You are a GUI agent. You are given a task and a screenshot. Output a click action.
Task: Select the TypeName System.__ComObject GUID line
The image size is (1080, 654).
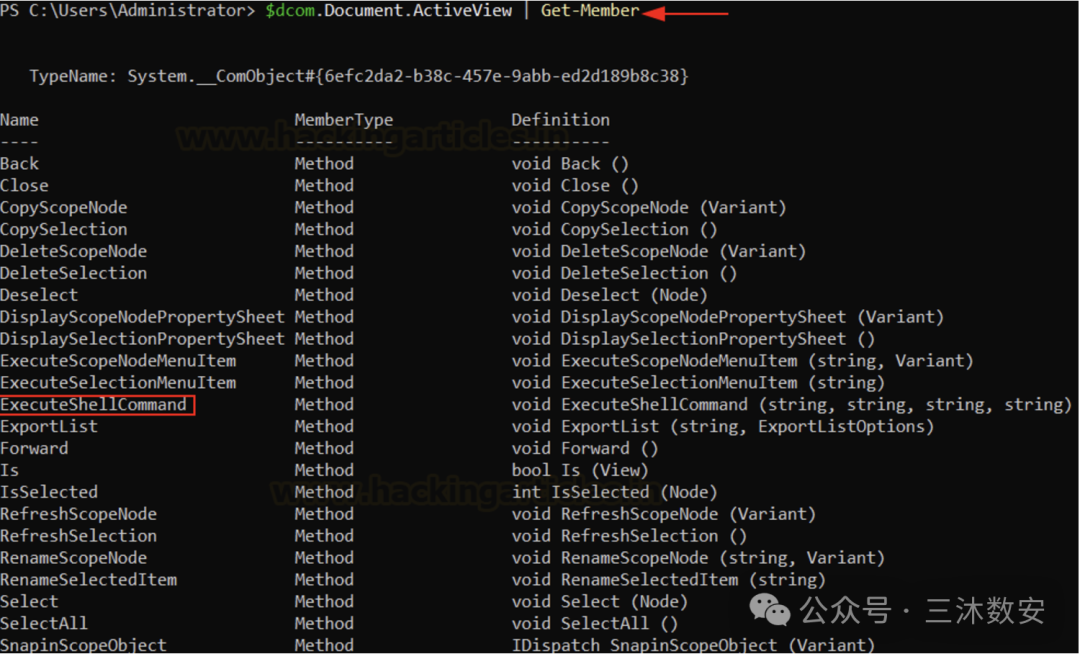(x=359, y=76)
